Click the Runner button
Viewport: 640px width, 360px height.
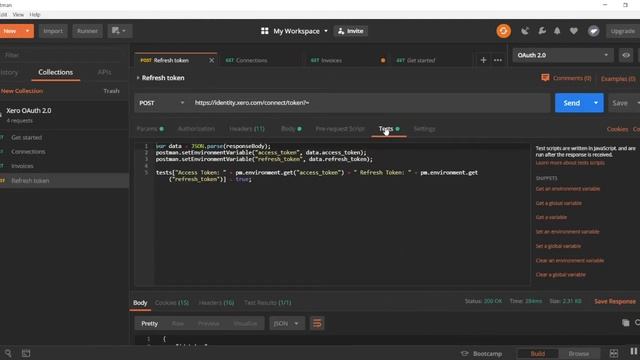pos(87,31)
